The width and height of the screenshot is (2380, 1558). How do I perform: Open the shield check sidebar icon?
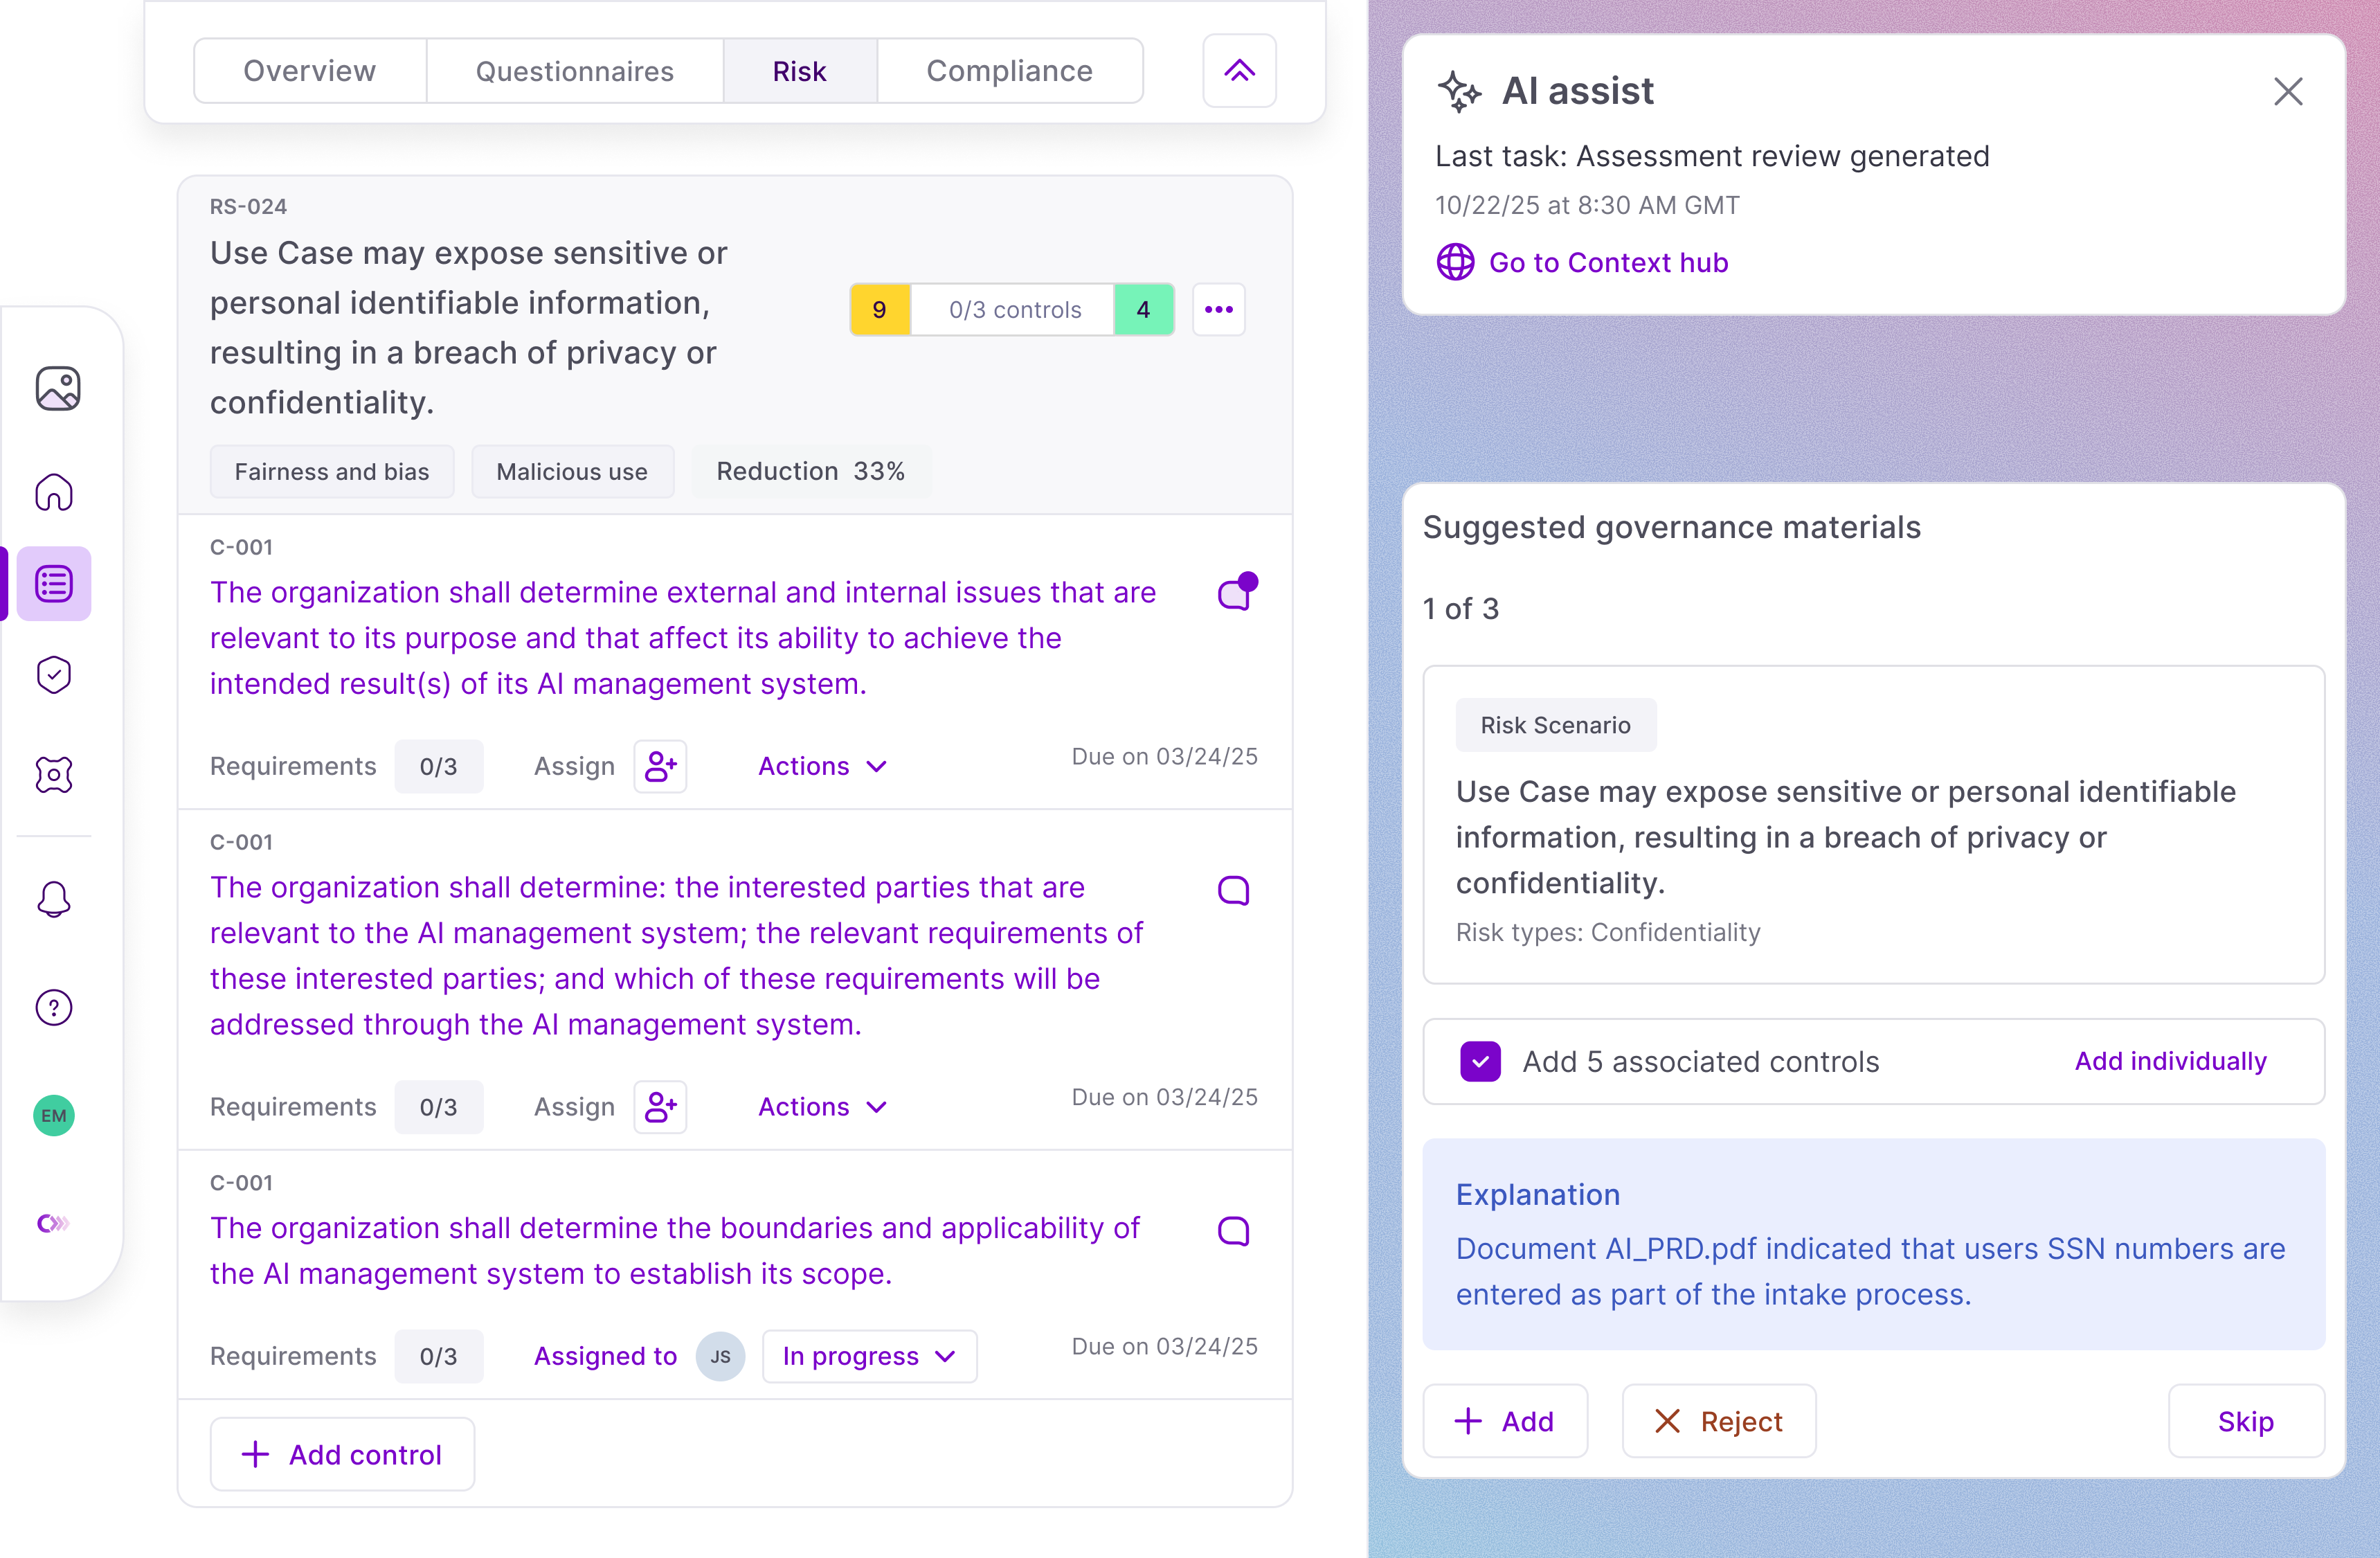[54, 675]
